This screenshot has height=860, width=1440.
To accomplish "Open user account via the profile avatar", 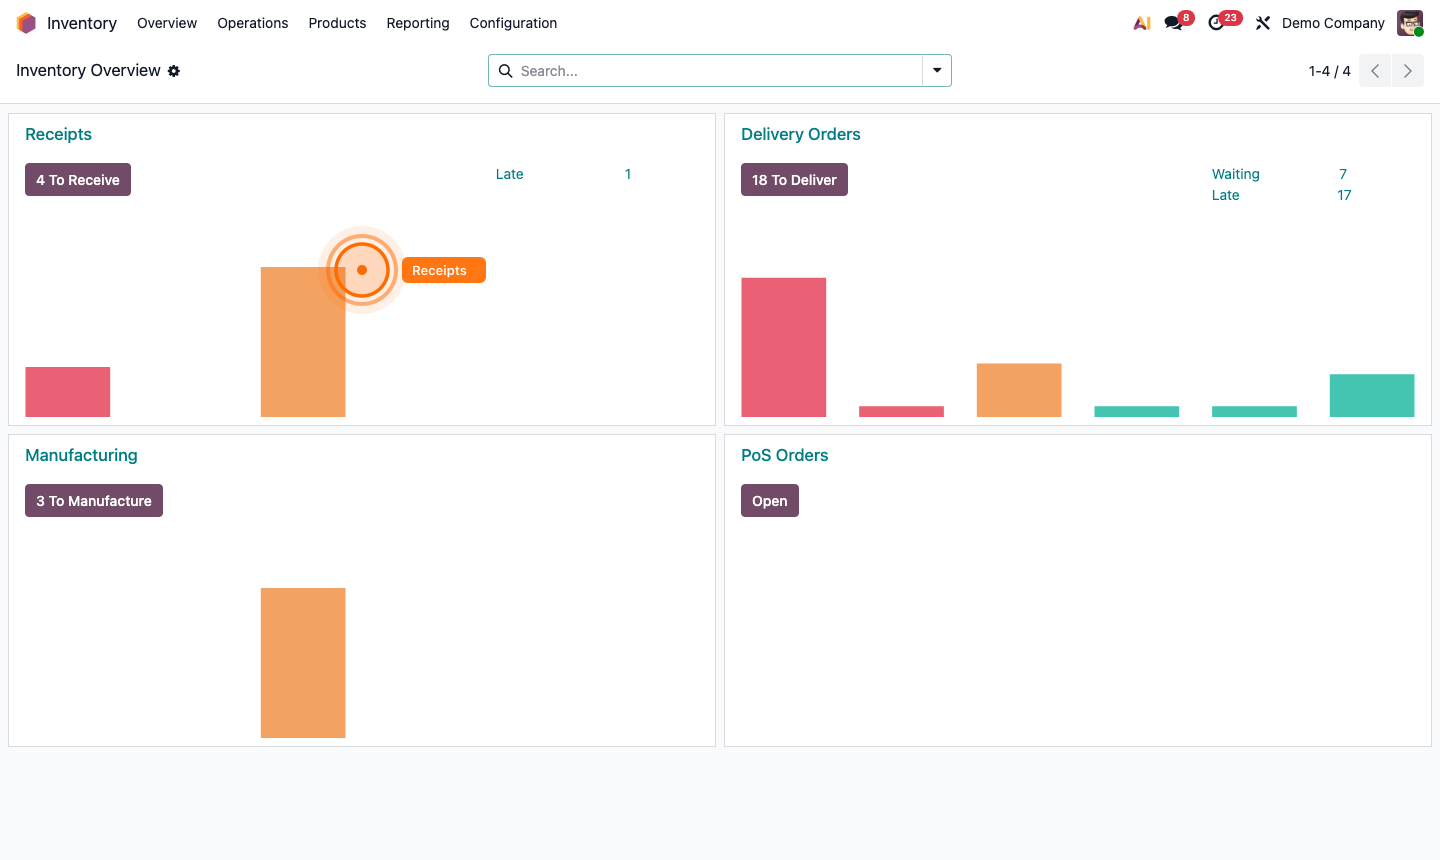I will click(1409, 22).
